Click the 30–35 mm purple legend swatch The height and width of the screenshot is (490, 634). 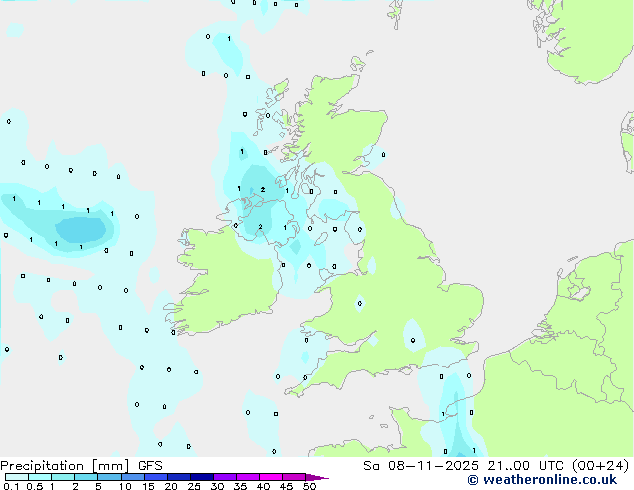pyautogui.click(x=225, y=477)
